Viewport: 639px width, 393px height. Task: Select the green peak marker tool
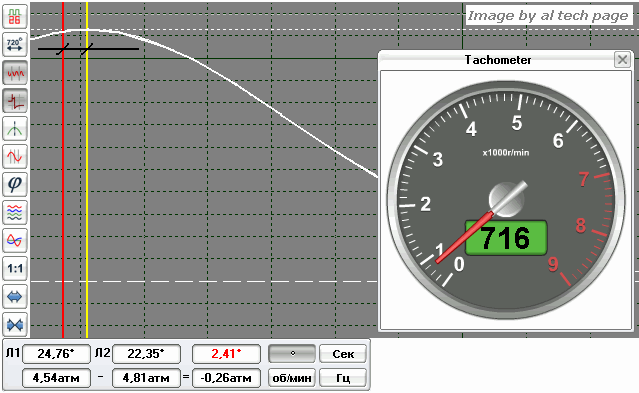click(15, 129)
